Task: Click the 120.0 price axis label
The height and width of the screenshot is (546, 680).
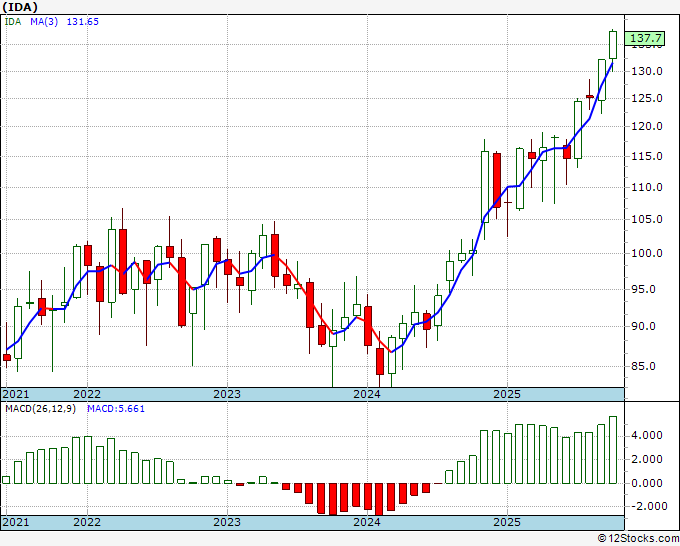Action: pyautogui.click(x=647, y=127)
